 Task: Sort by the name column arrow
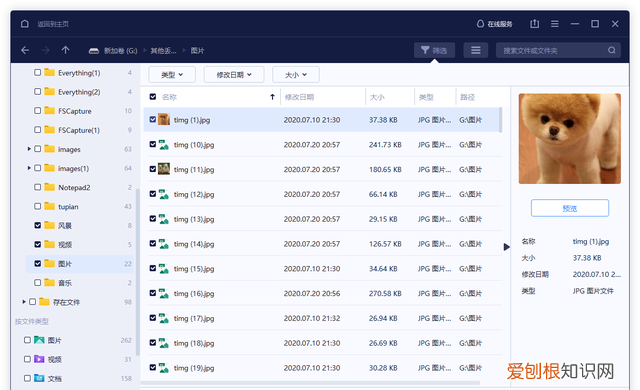pyautogui.click(x=272, y=97)
